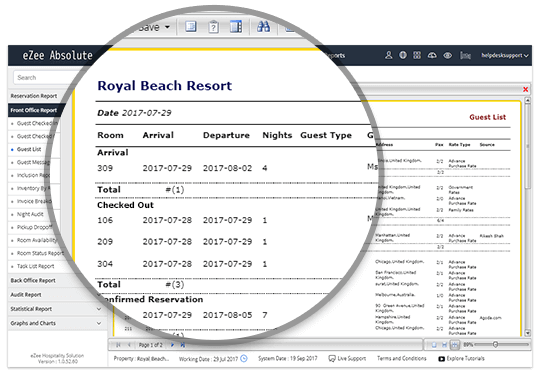540x375 pixels.
Task: Open the user profile icon in header
Action: 388,55
